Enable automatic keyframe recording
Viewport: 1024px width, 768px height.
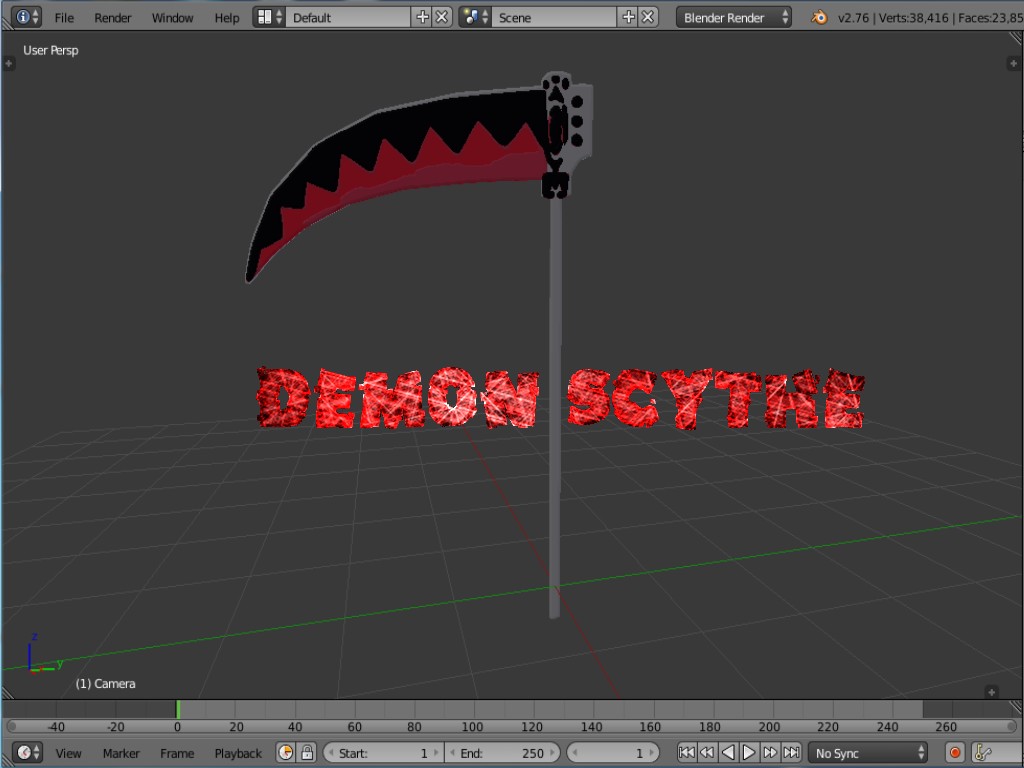pyautogui.click(x=955, y=752)
